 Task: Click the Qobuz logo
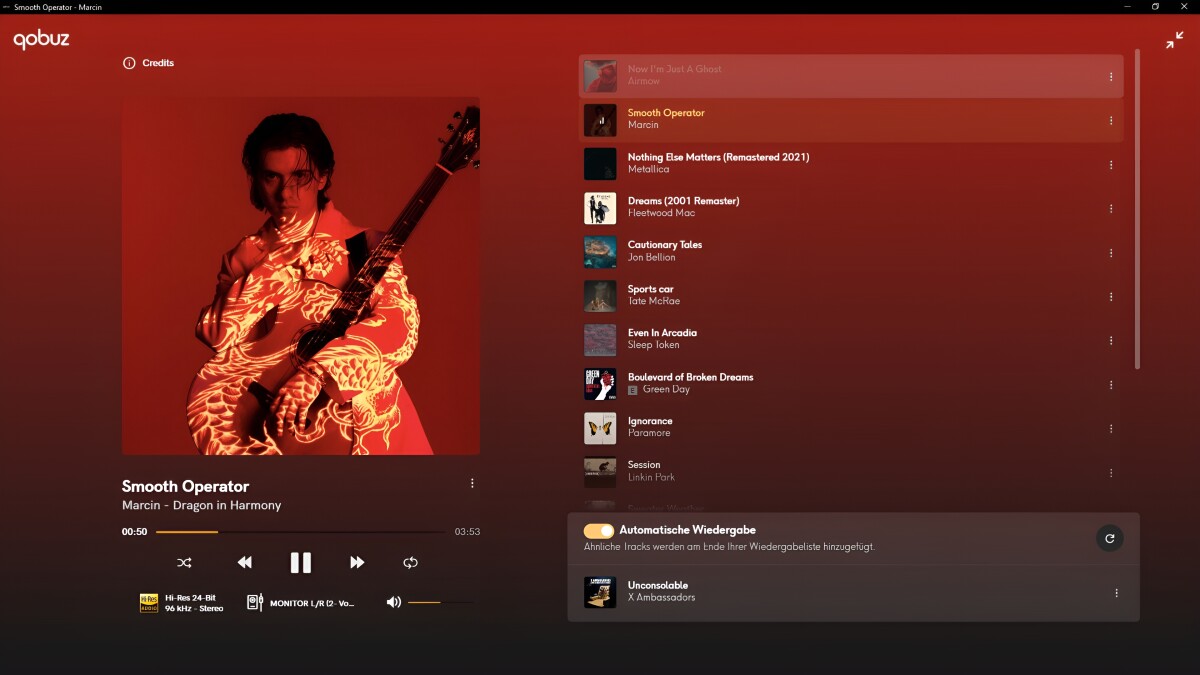40,41
